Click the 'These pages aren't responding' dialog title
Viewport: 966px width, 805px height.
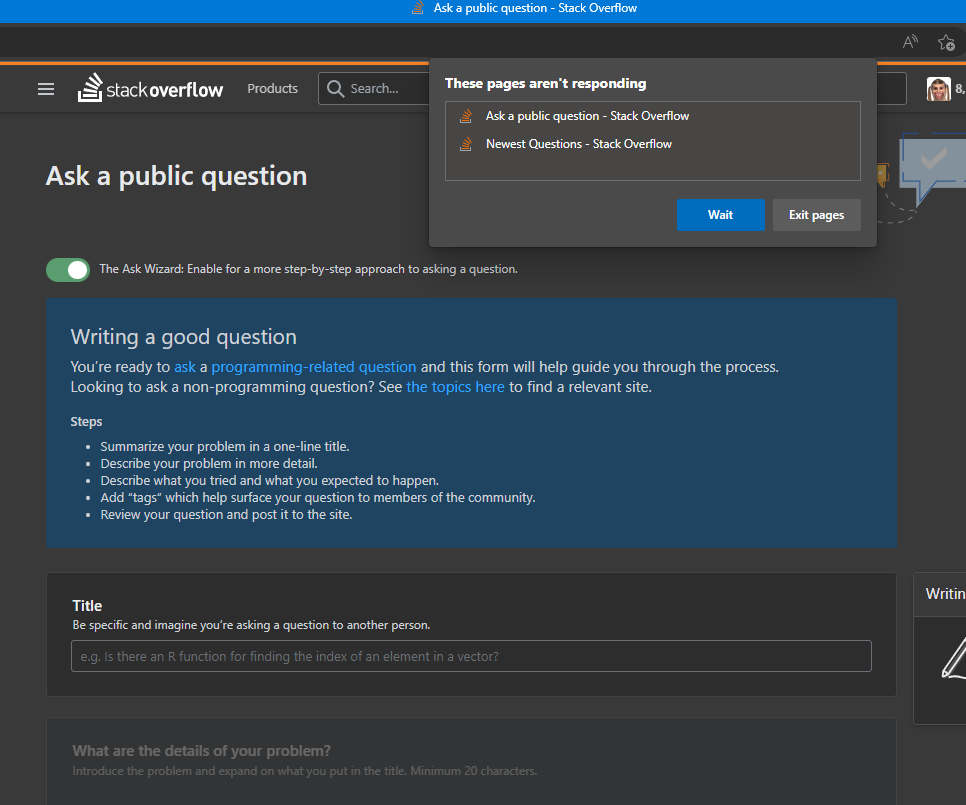point(546,84)
